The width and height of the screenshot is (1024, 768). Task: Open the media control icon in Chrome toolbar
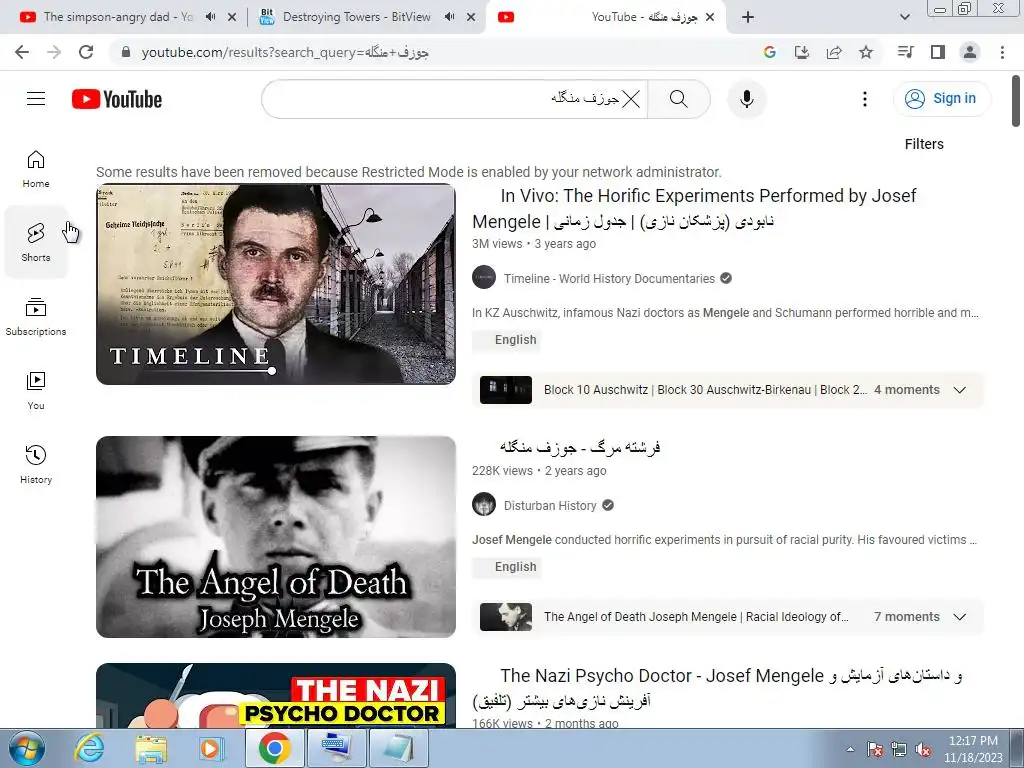[x=905, y=52]
